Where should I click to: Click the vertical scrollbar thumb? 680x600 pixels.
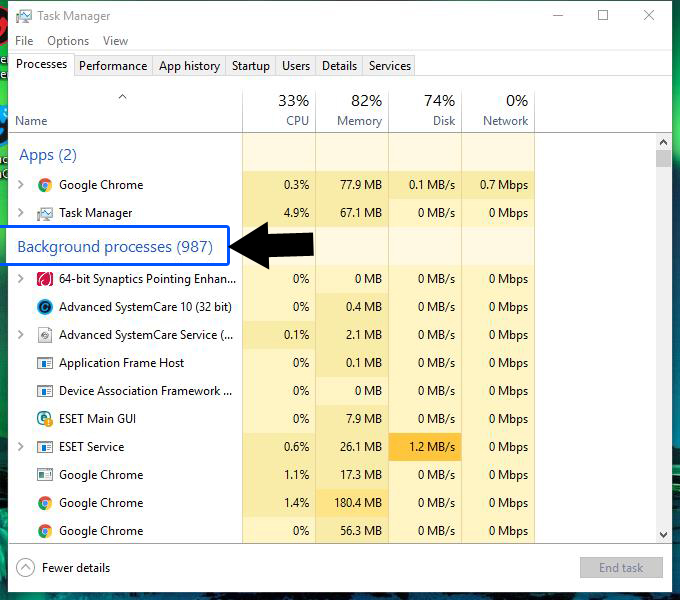click(x=663, y=159)
